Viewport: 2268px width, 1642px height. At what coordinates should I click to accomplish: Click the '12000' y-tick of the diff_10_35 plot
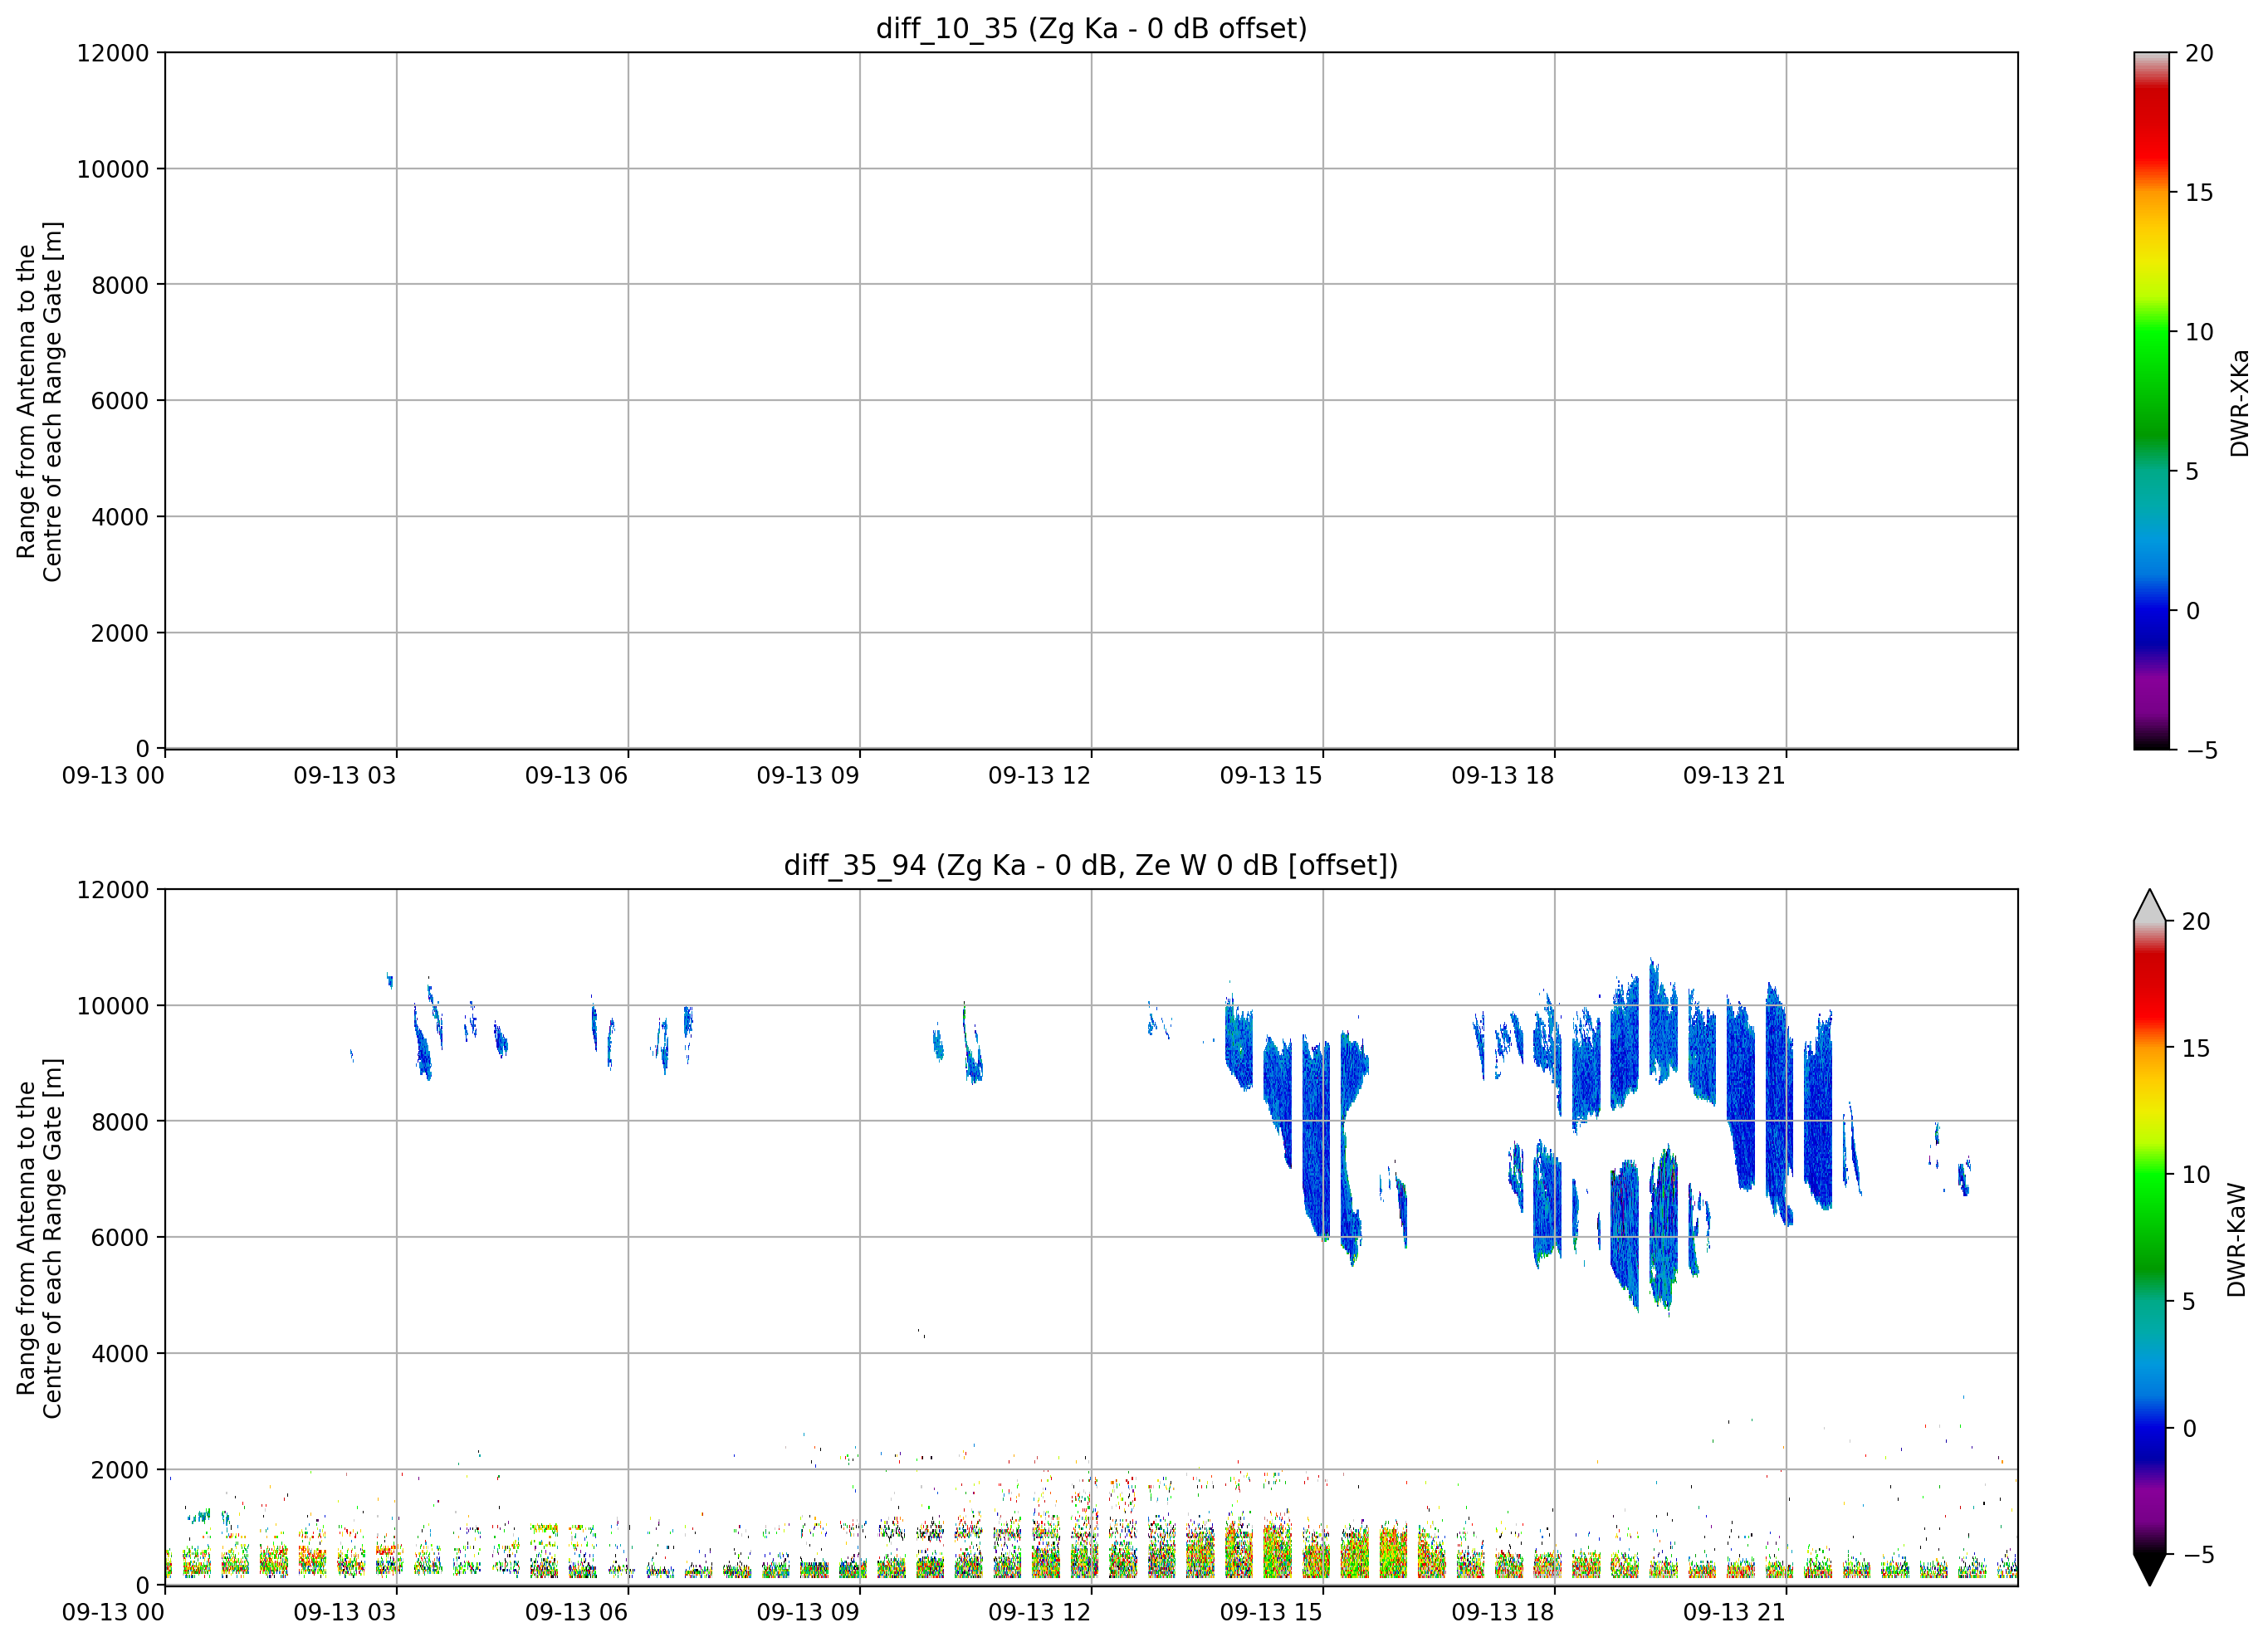tap(113, 53)
